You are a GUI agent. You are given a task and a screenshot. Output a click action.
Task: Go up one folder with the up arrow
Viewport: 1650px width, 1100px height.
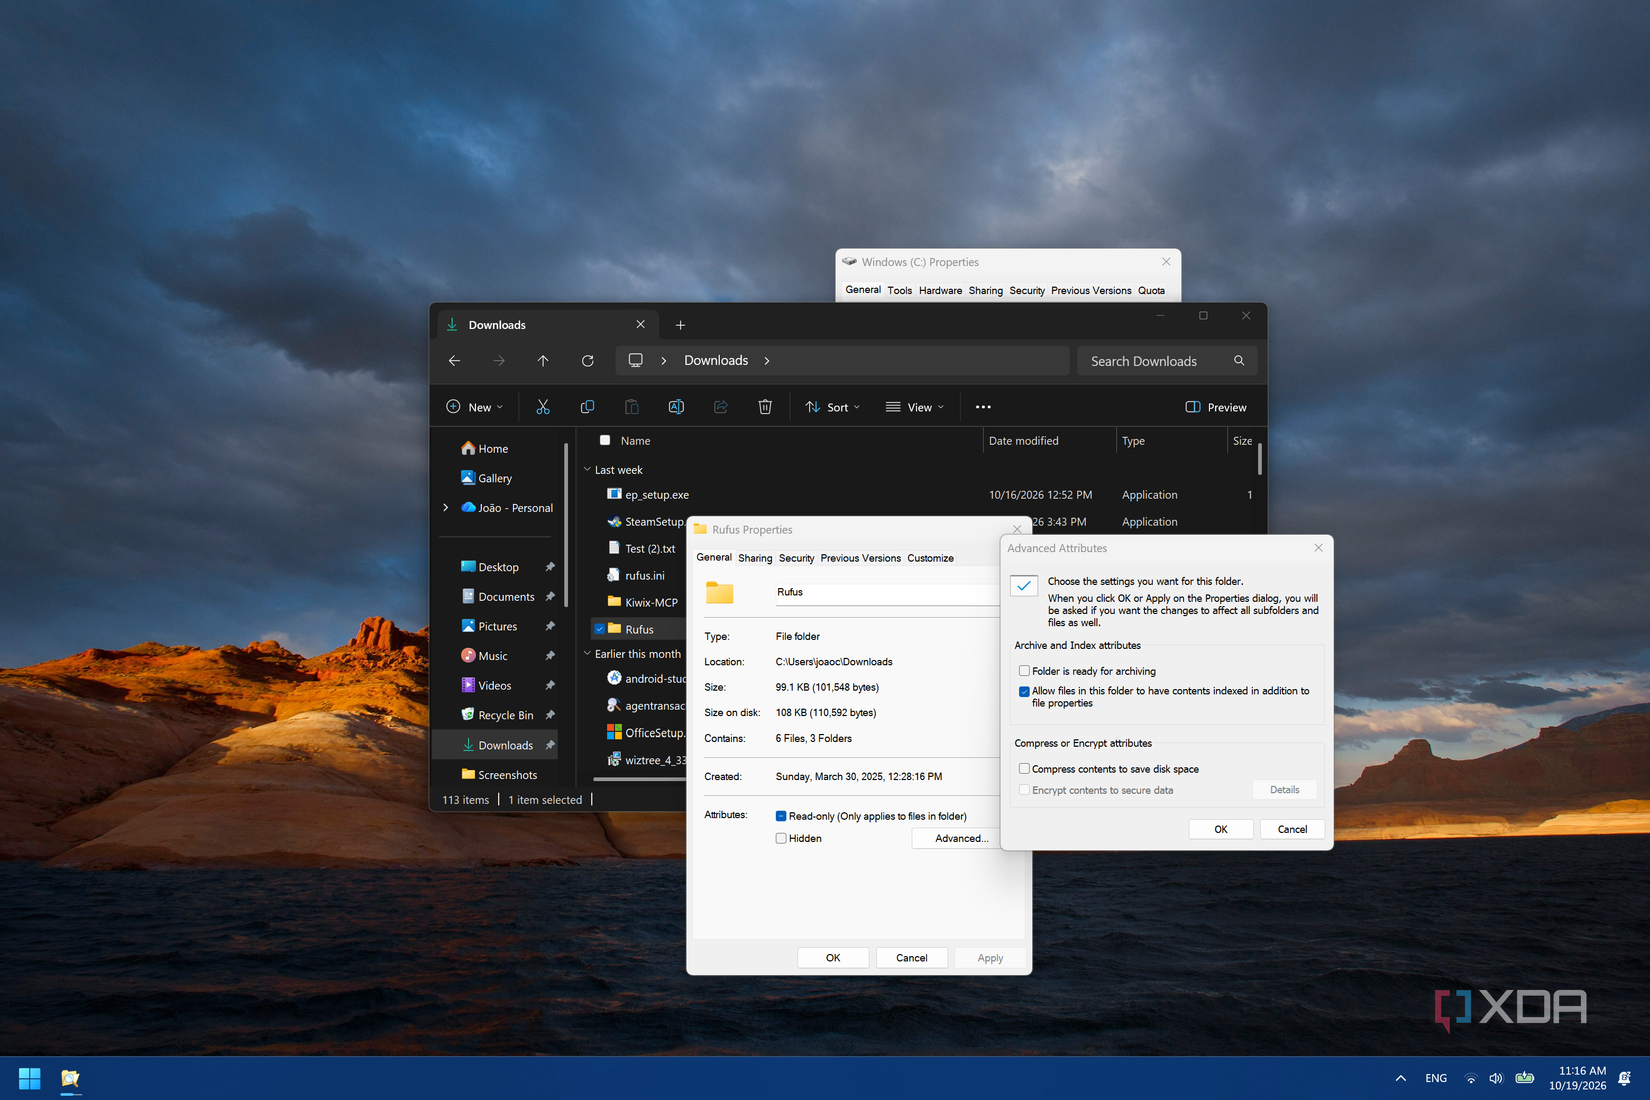pos(543,361)
